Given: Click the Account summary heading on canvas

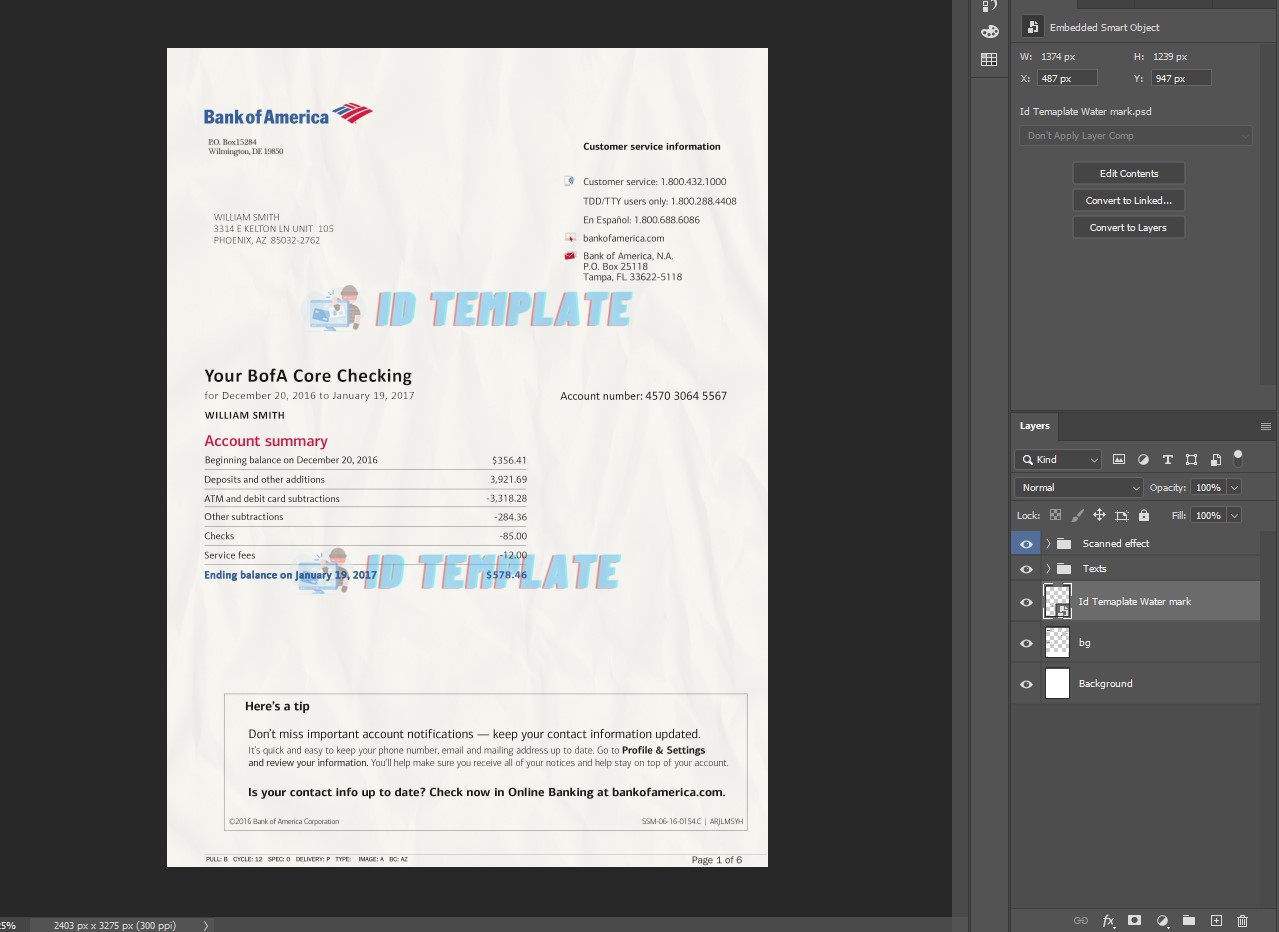Looking at the screenshot, I should (266, 441).
